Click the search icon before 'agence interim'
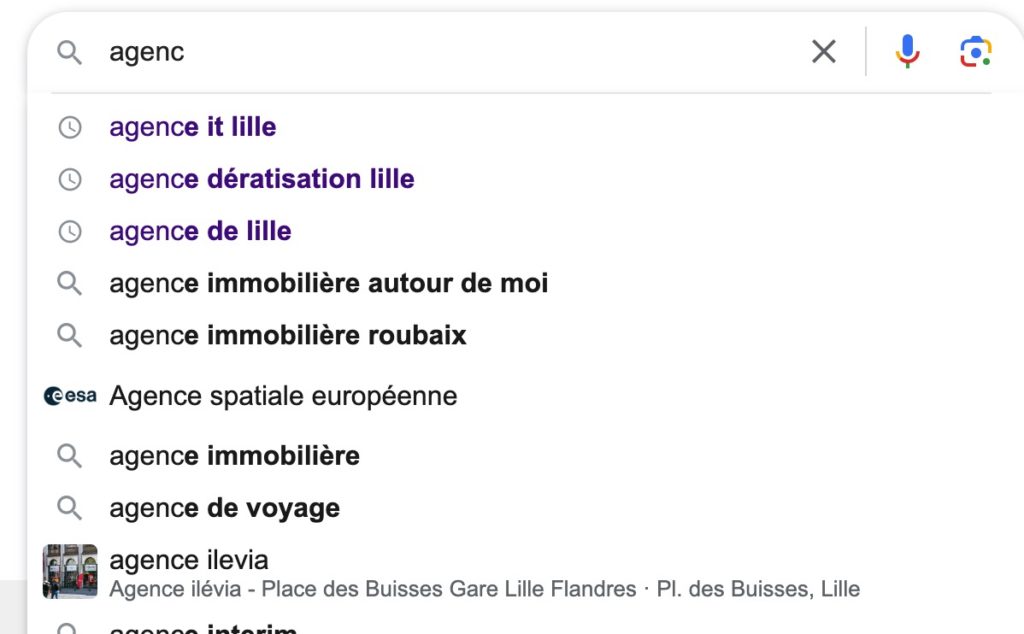The height and width of the screenshot is (634, 1024). (x=69, y=630)
